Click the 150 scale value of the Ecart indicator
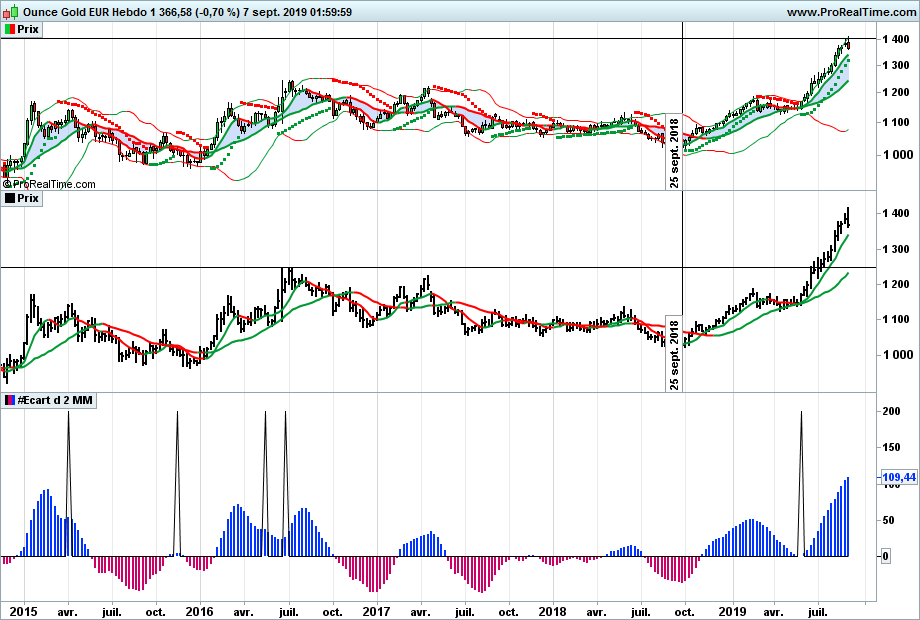Image resolution: width=920 pixels, height=620 pixels. (x=891, y=447)
